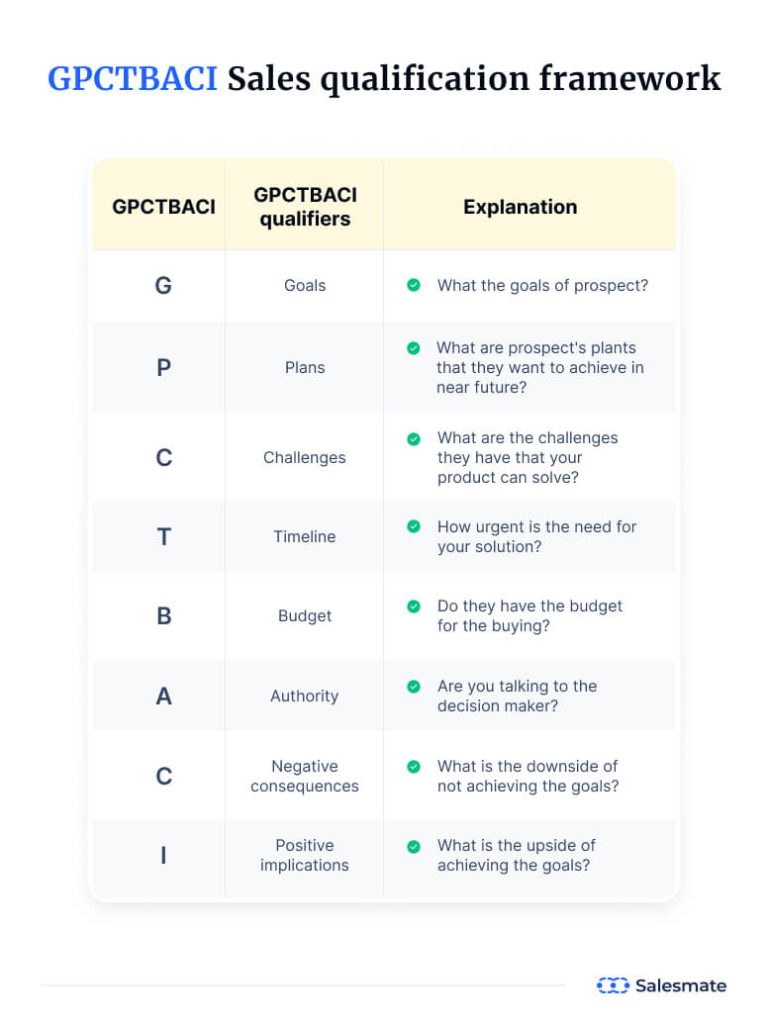Click the Salesmate logo icon

click(612, 986)
